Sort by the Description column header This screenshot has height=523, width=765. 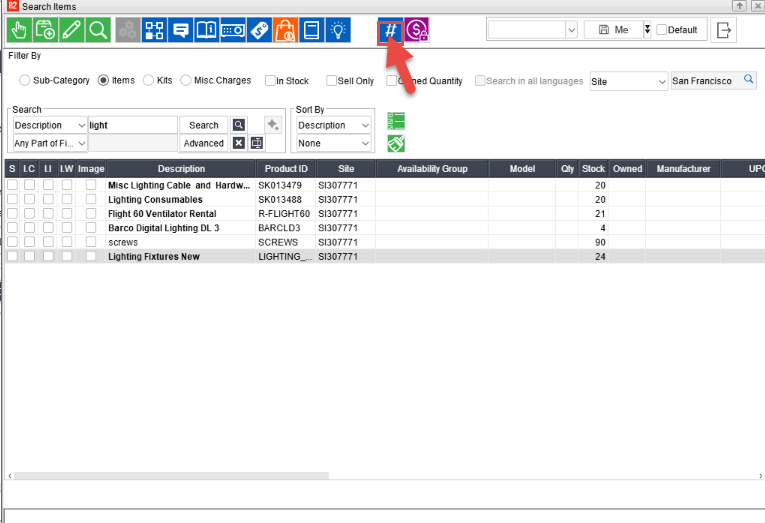[x=181, y=169]
